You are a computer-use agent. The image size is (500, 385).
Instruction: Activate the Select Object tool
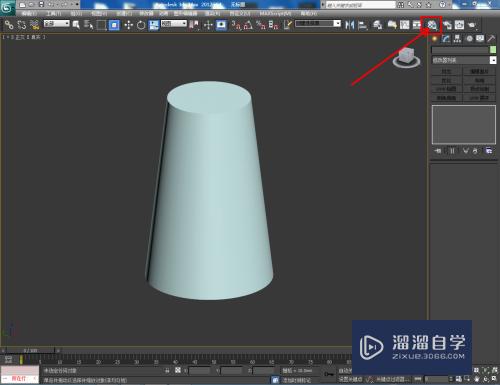[x=76, y=25]
